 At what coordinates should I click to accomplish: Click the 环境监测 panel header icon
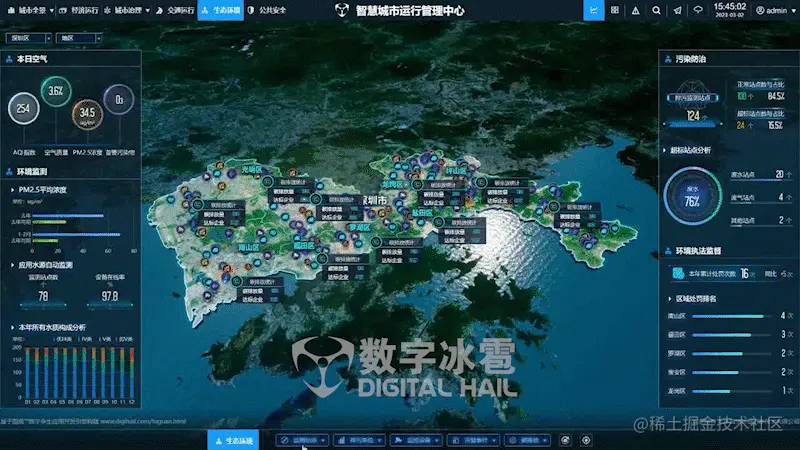coord(9,172)
